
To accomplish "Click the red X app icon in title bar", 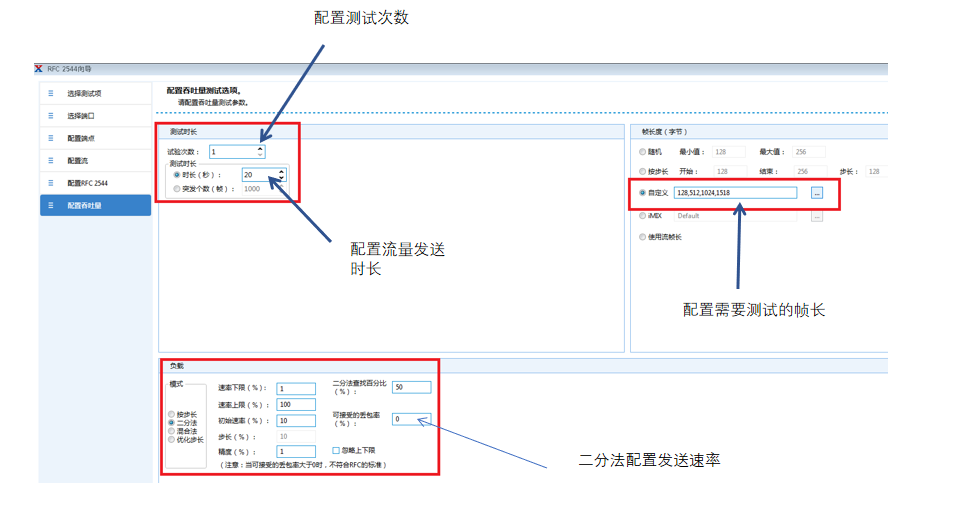I will tap(39, 69).
